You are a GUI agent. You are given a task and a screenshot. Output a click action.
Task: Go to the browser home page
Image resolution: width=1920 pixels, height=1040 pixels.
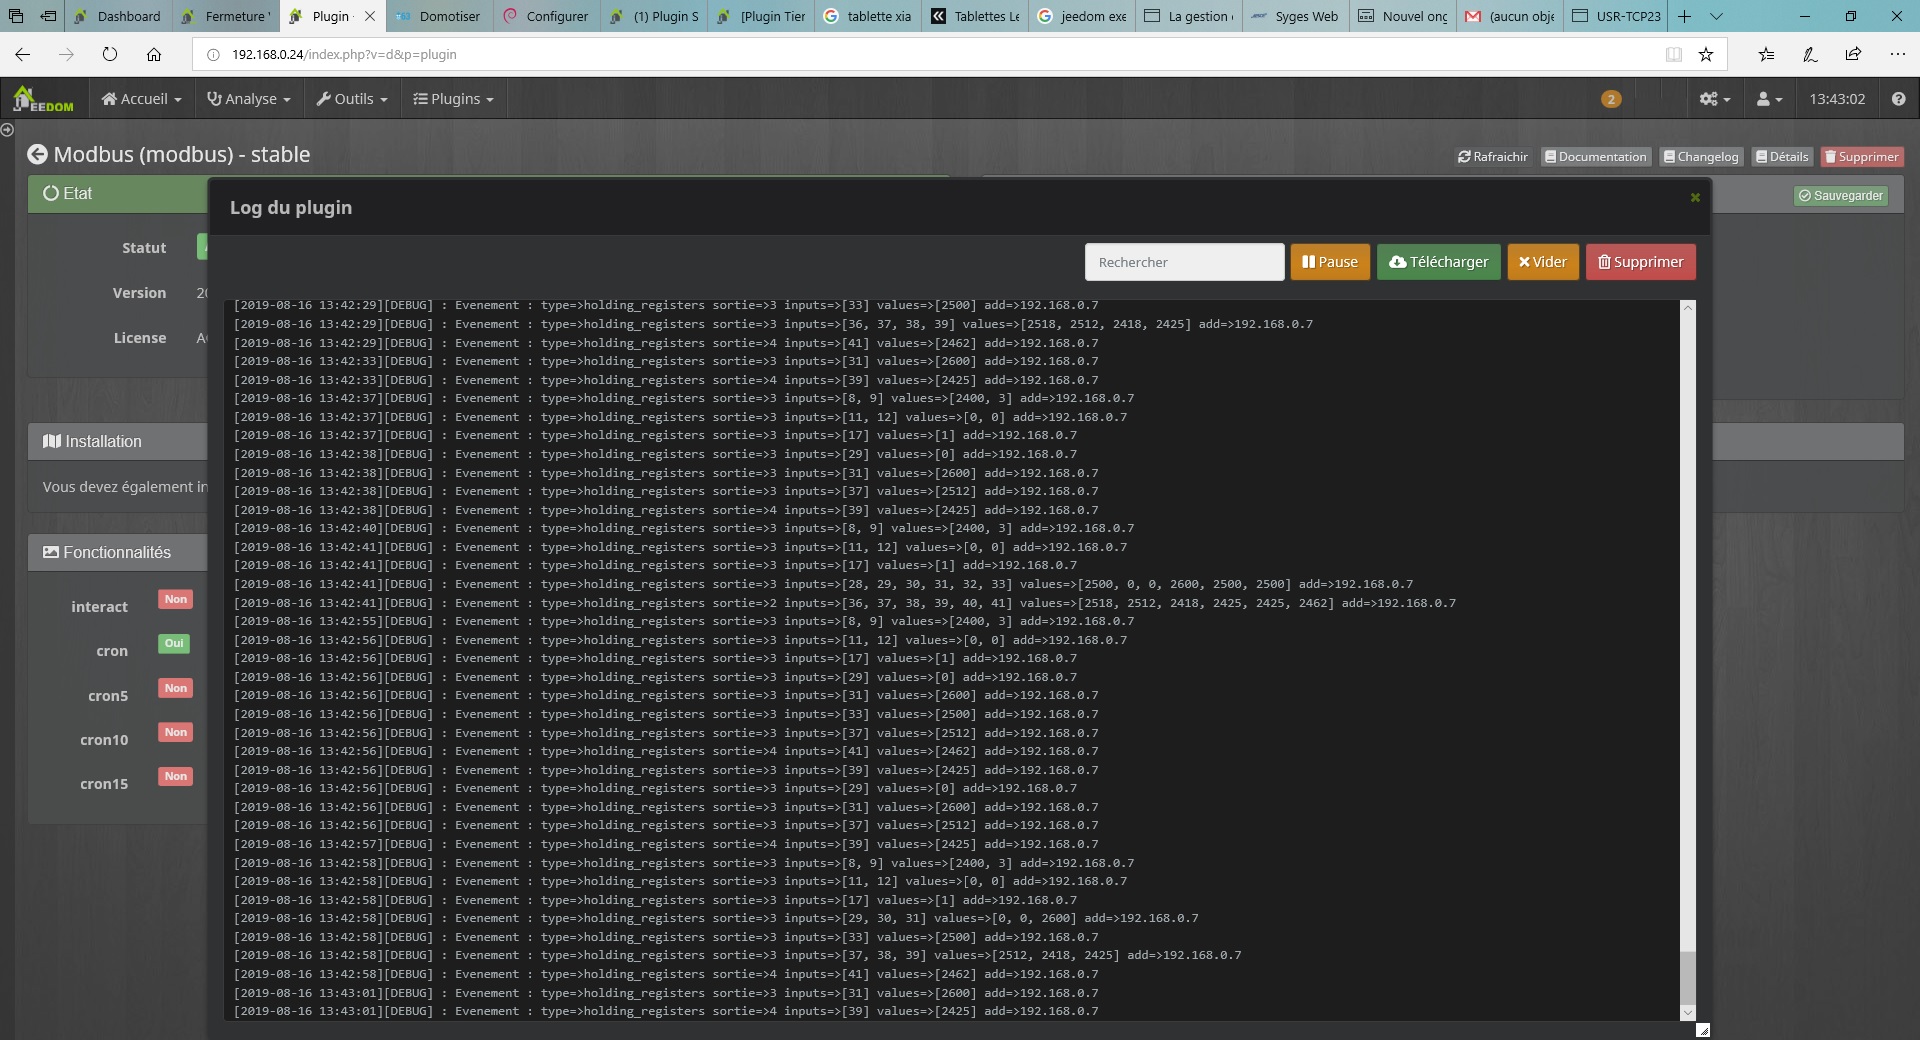tap(154, 54)
